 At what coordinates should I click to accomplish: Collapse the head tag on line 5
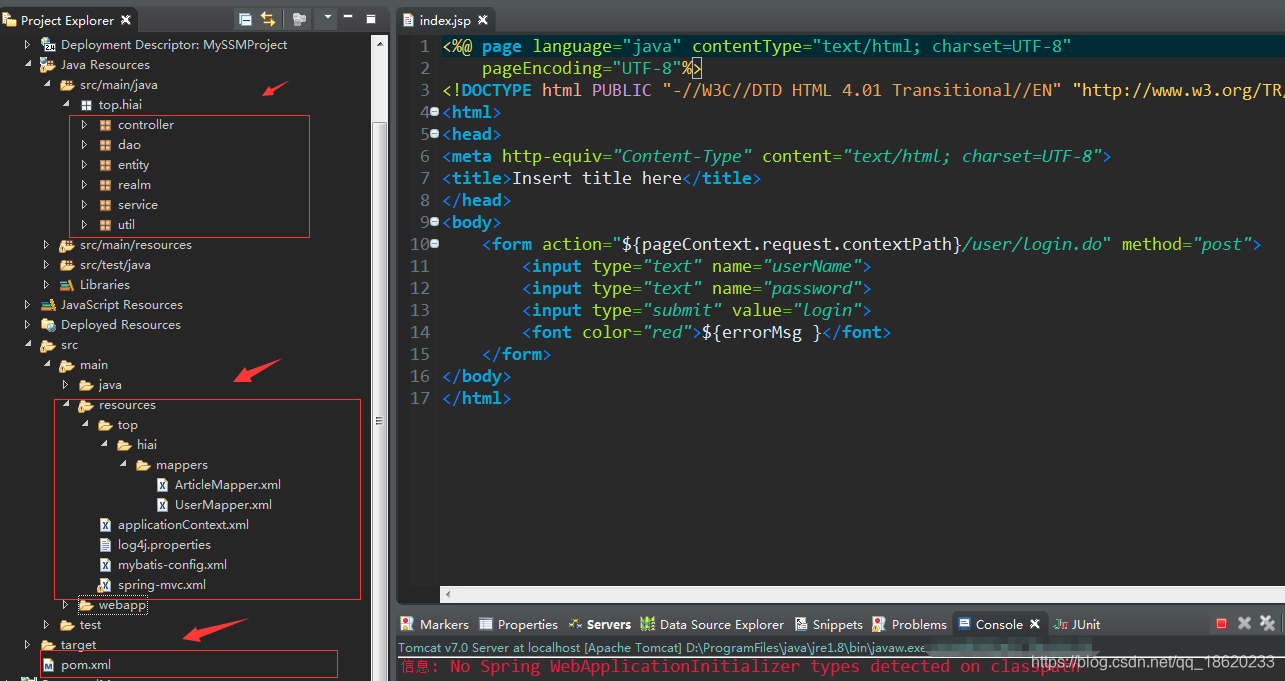tap(435, 134)
